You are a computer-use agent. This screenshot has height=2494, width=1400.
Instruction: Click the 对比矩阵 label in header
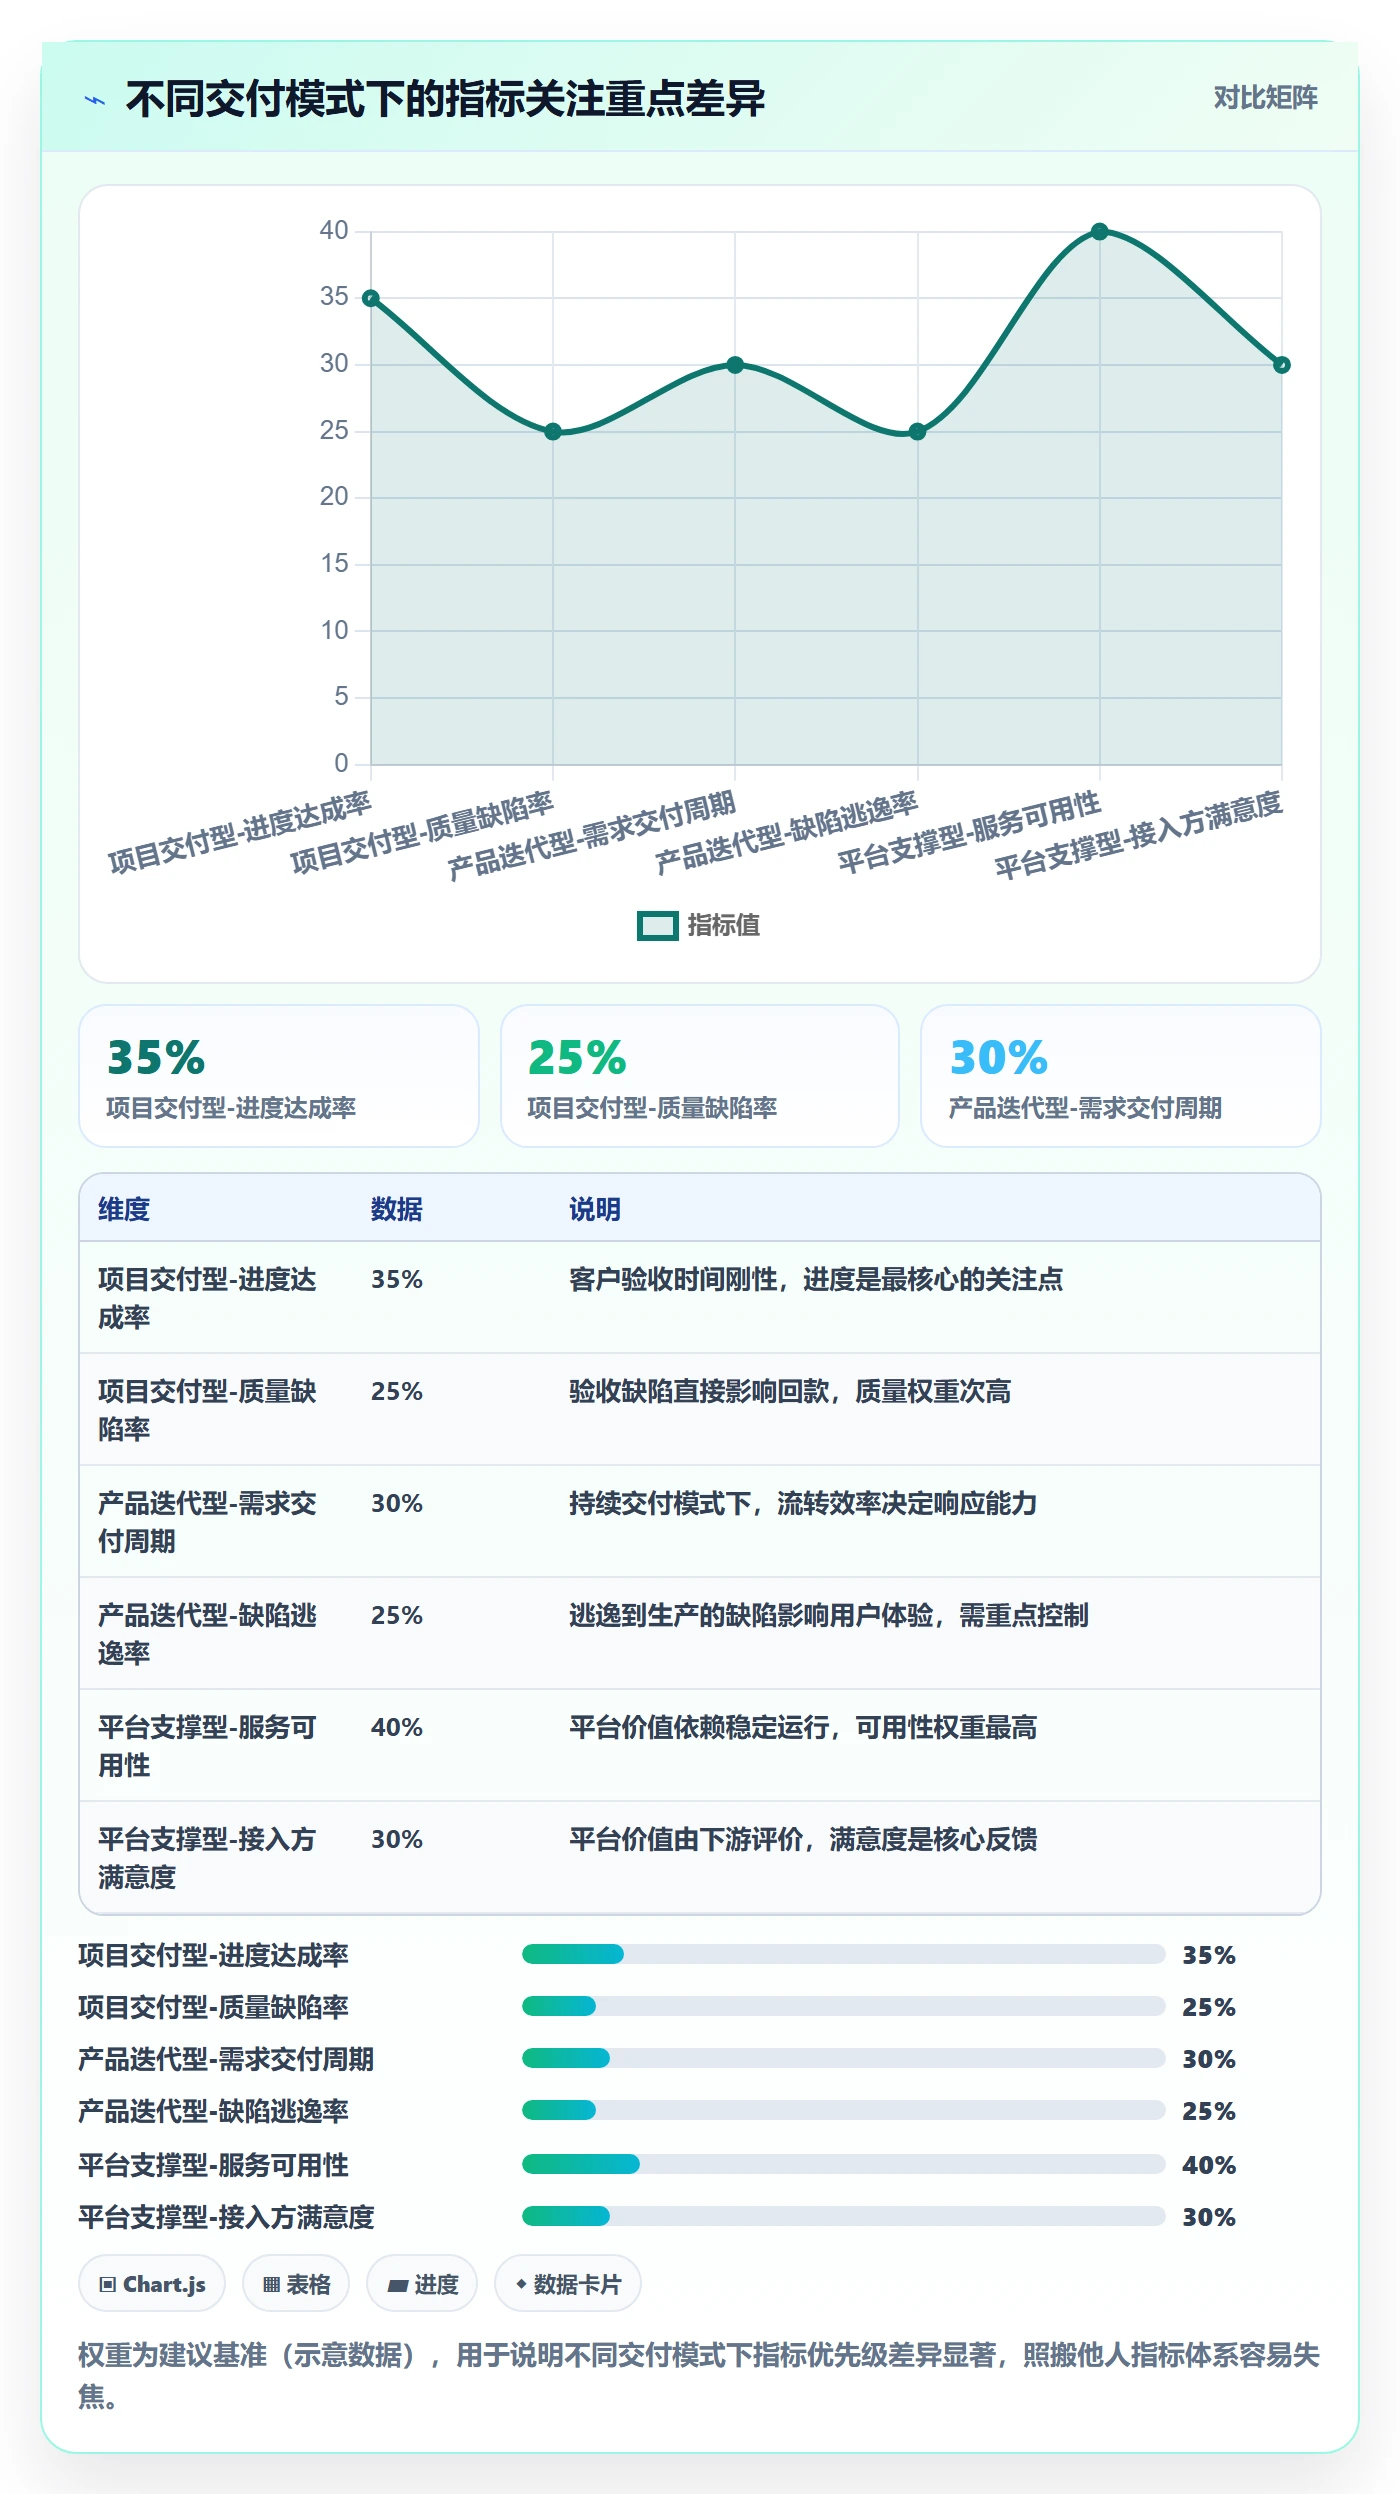(x=1265, y=98)
